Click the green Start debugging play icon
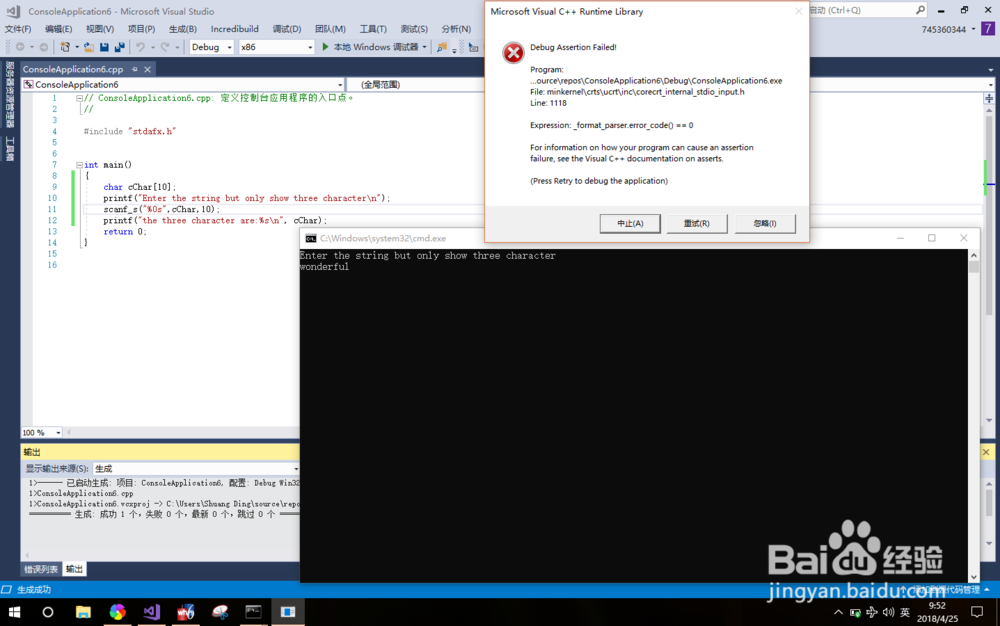The width and height of the screenshot is (1000, 626). [325, 47]
